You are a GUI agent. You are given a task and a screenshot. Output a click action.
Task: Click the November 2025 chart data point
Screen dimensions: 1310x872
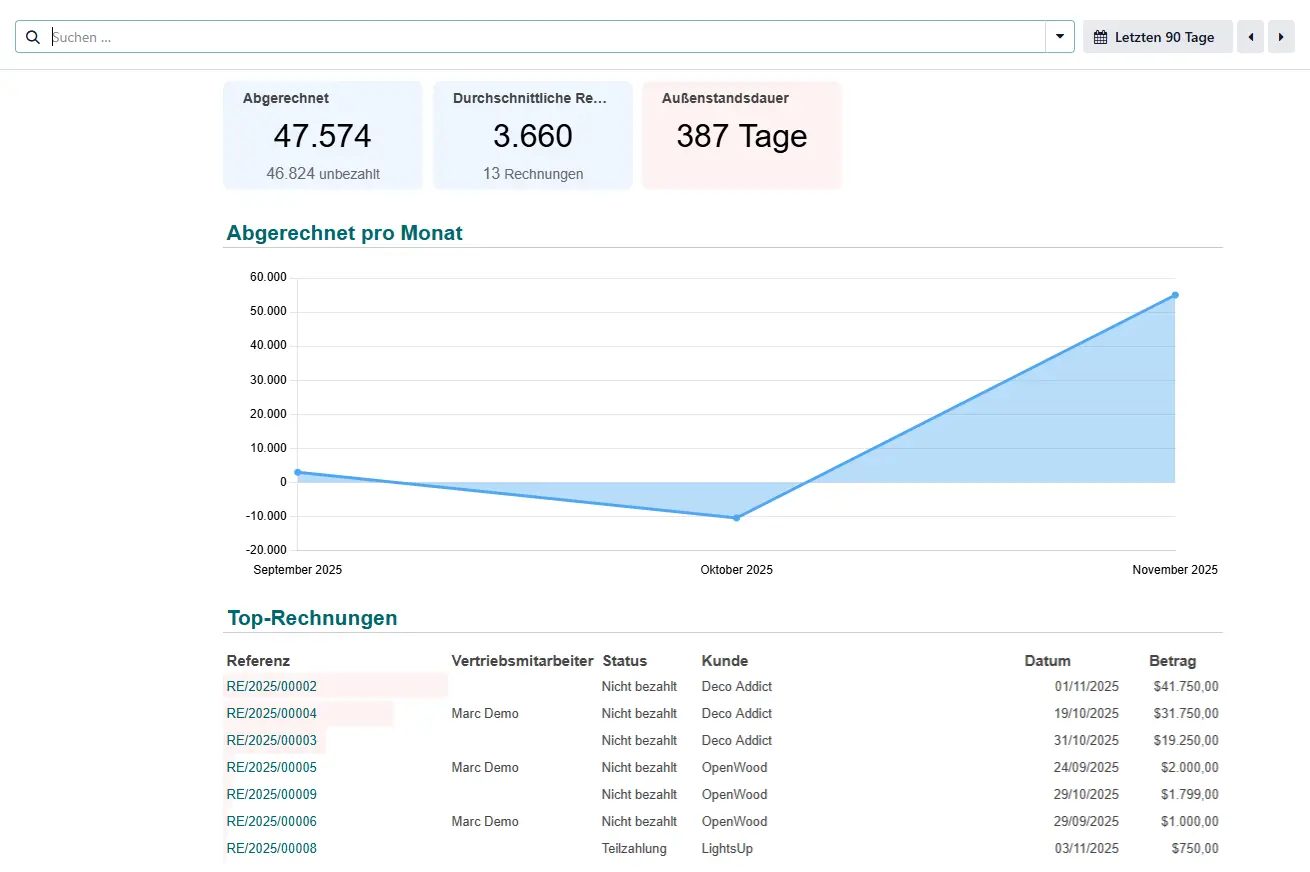tap(1175, 295)
